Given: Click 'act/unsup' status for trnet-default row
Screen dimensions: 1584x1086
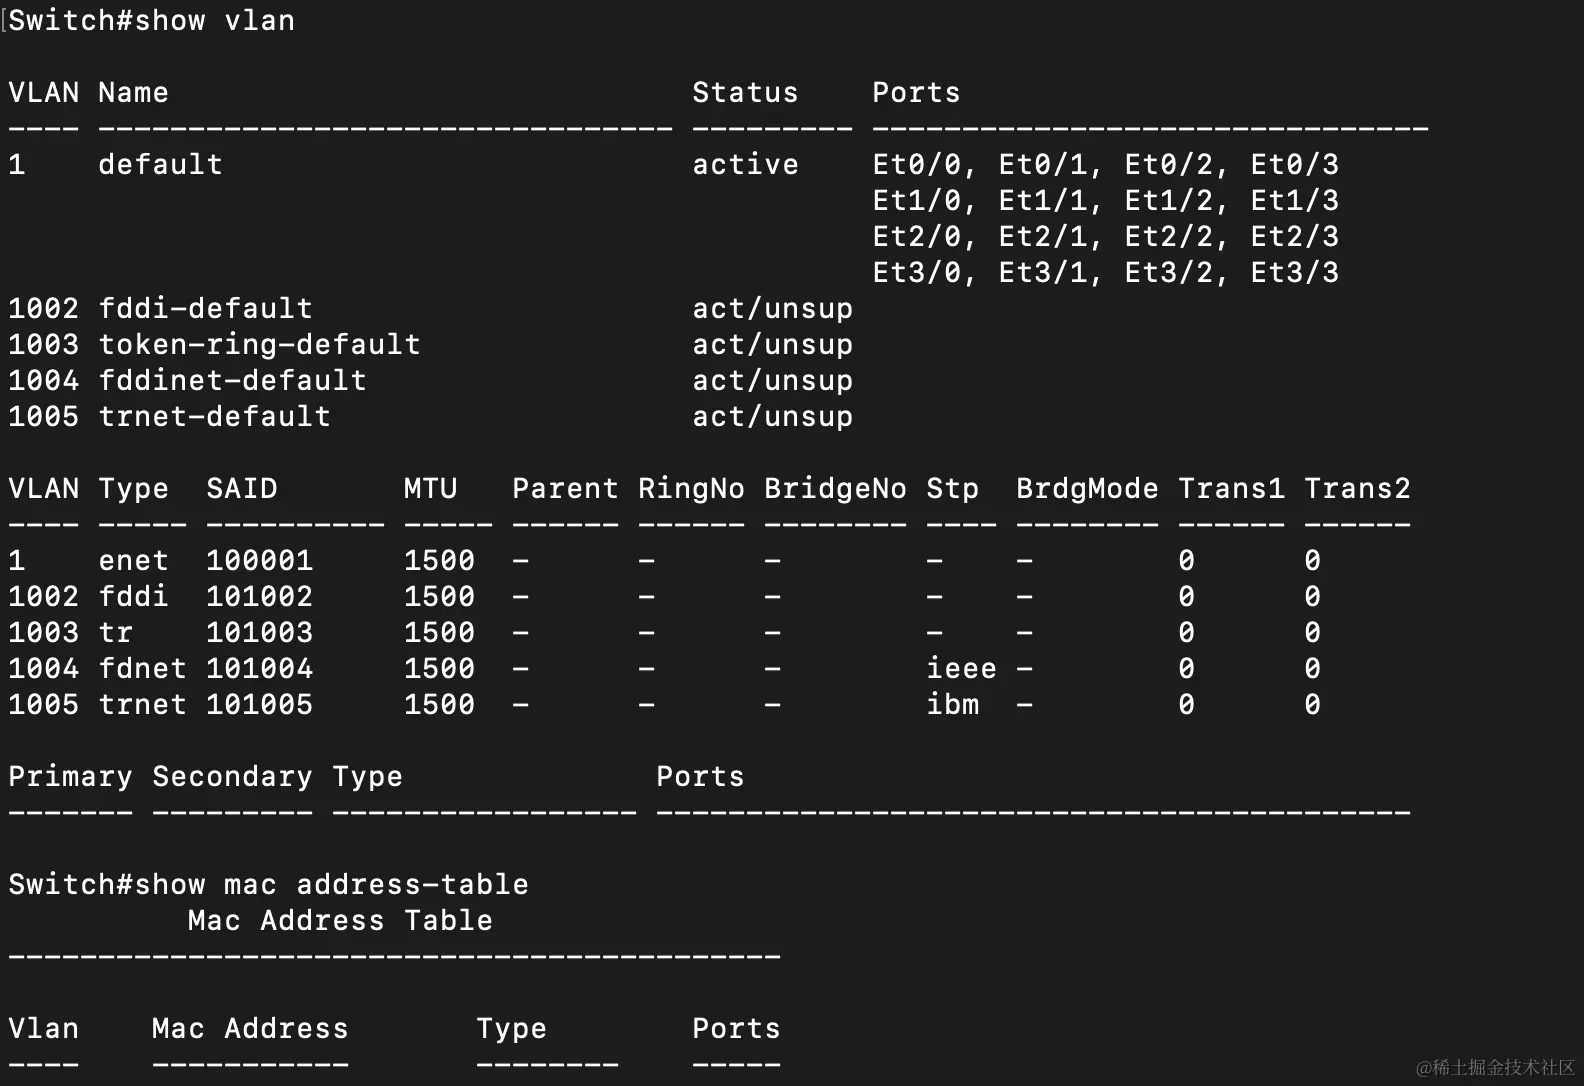Looking at the screenshot, I should click(773, 417).
